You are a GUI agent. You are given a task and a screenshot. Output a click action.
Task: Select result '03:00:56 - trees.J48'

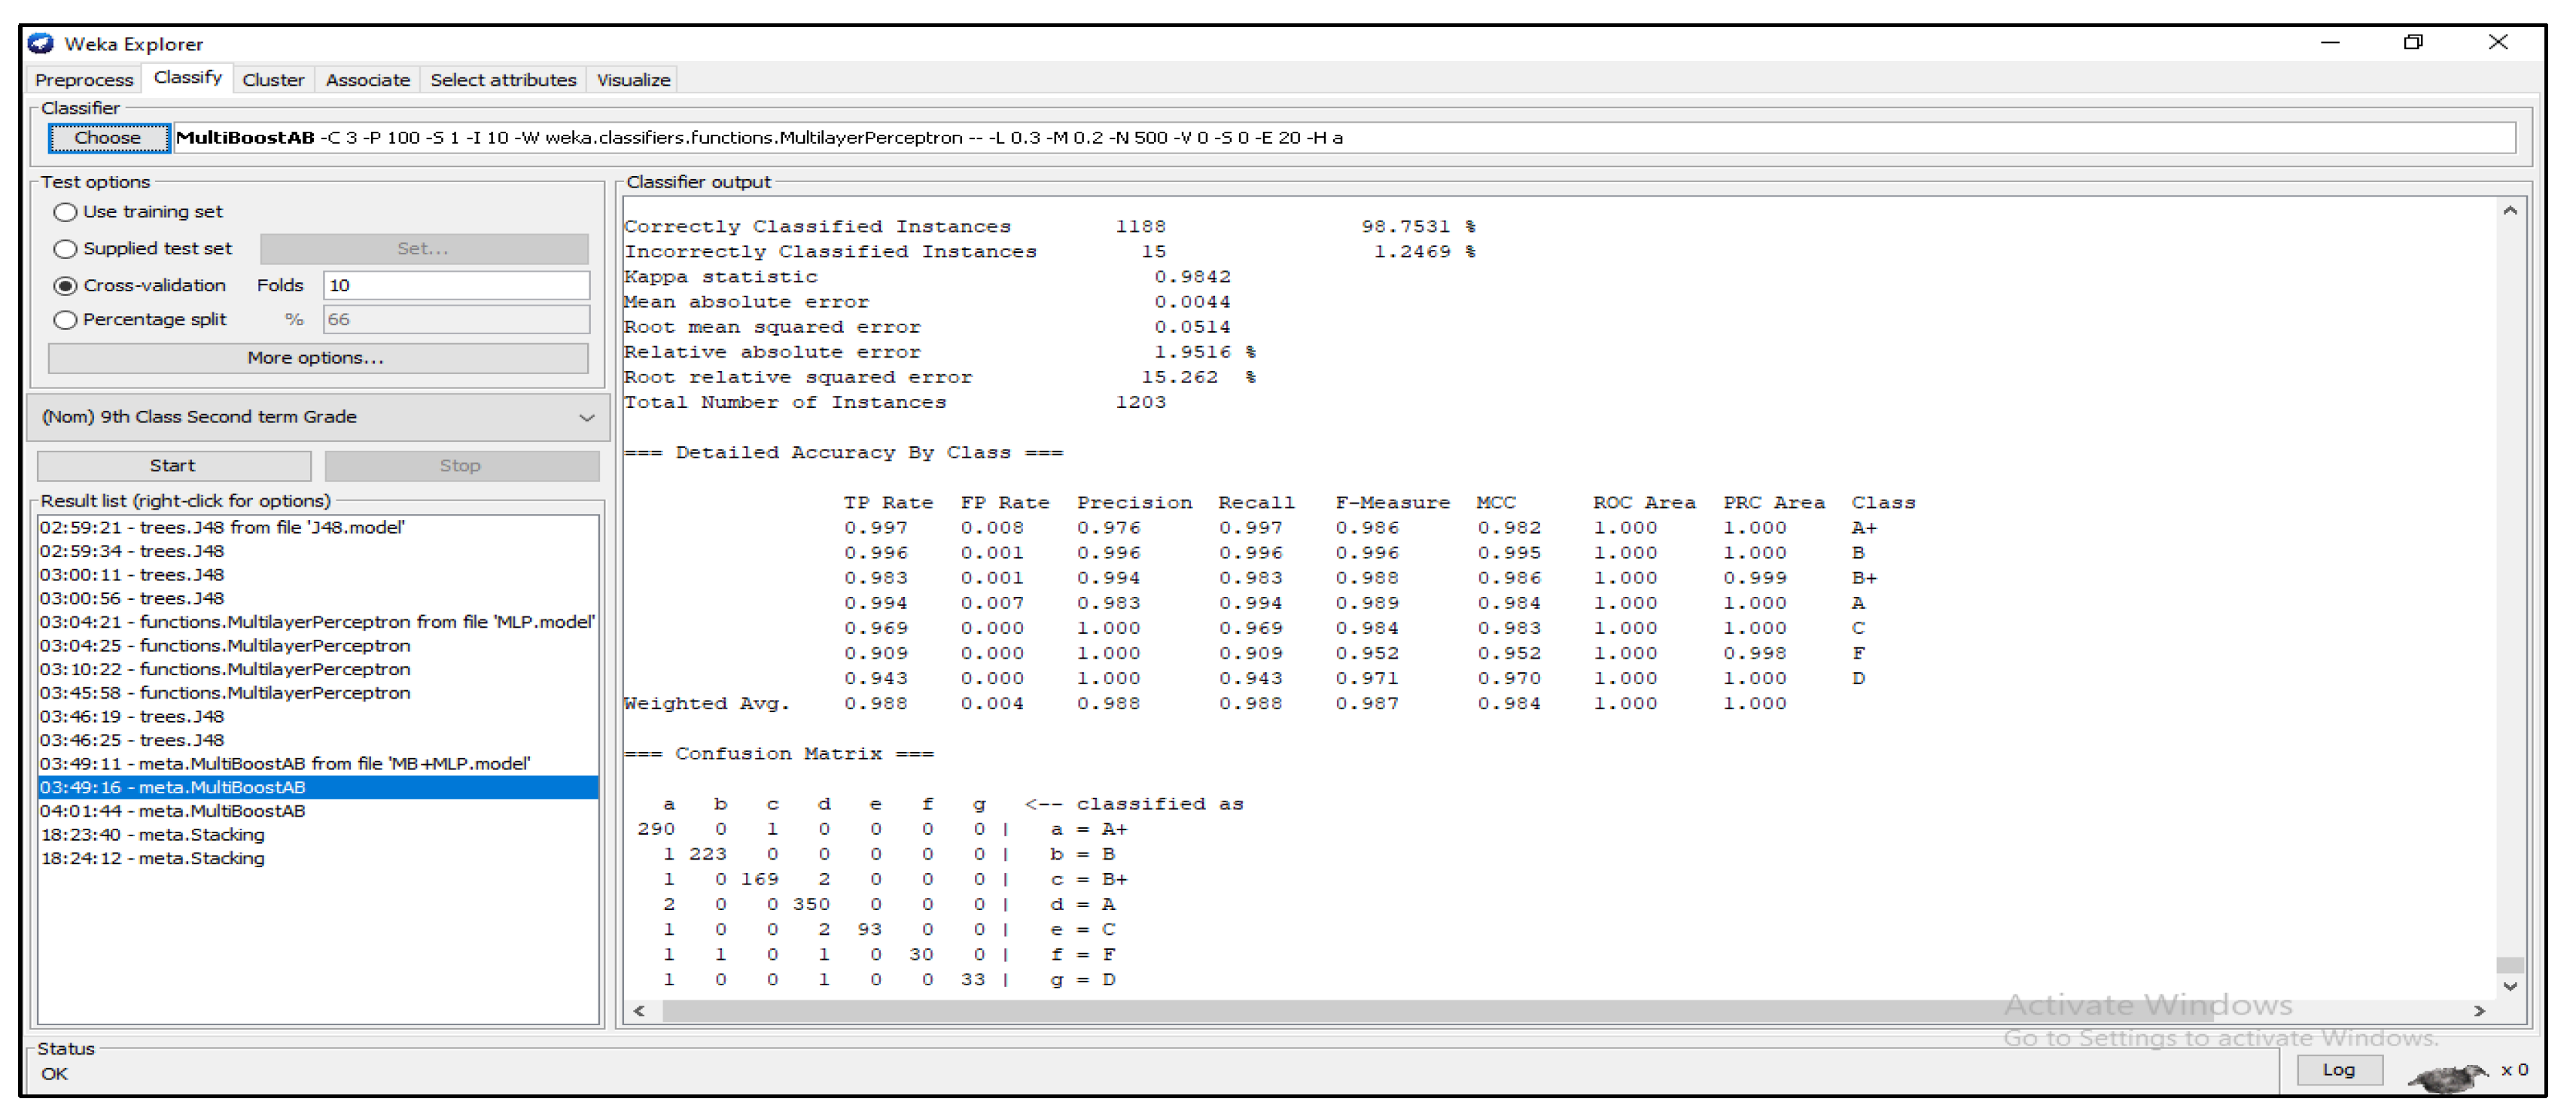click(318, 599)
